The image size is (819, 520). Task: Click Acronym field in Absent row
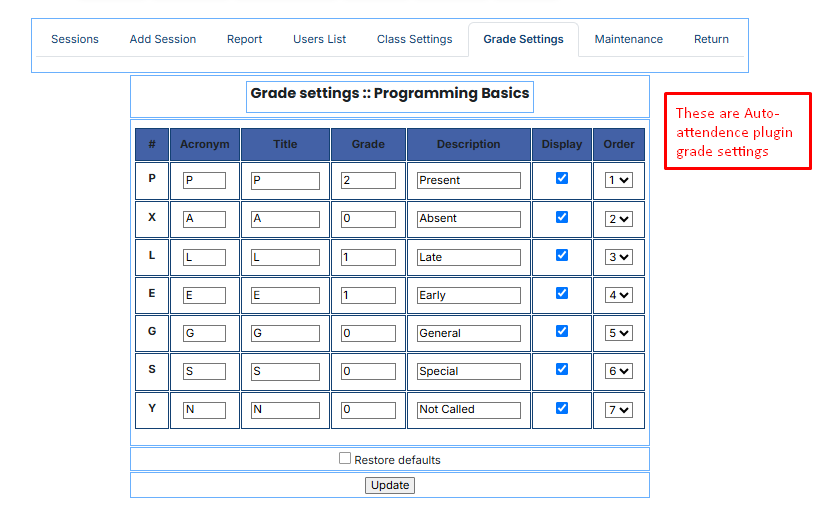[x=204, y=219]
